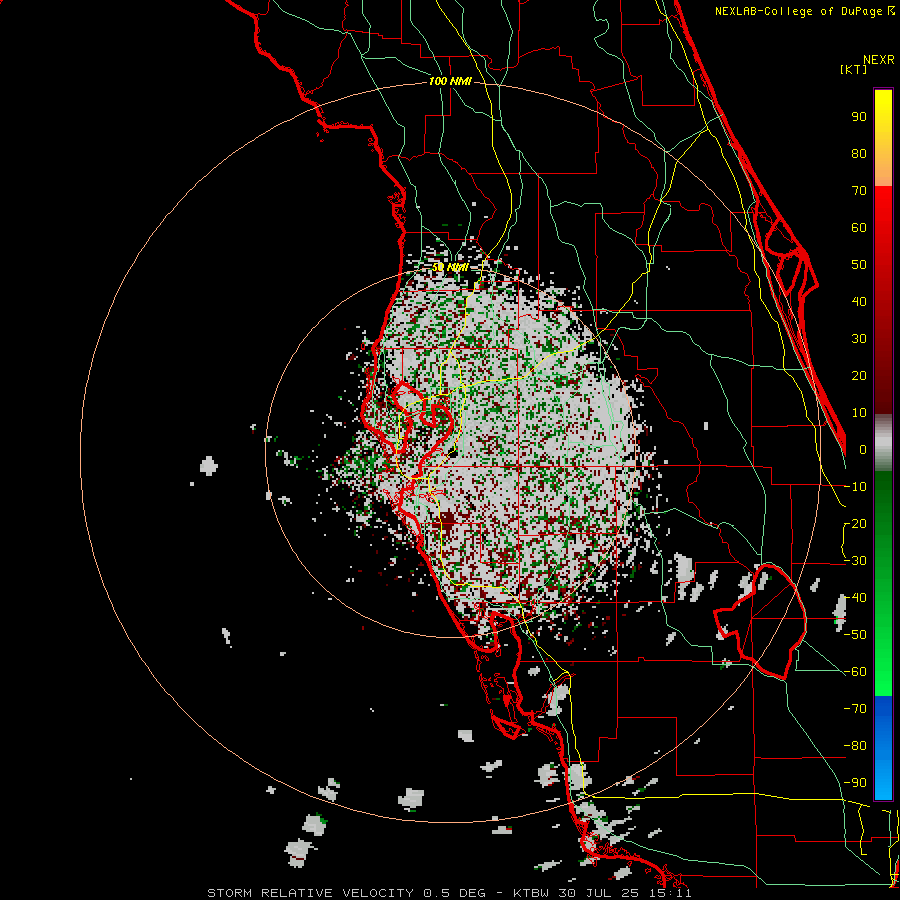Click the positive 80 knot scale label
The width and height of the screenshot is (900, 900).
(859, 154)
